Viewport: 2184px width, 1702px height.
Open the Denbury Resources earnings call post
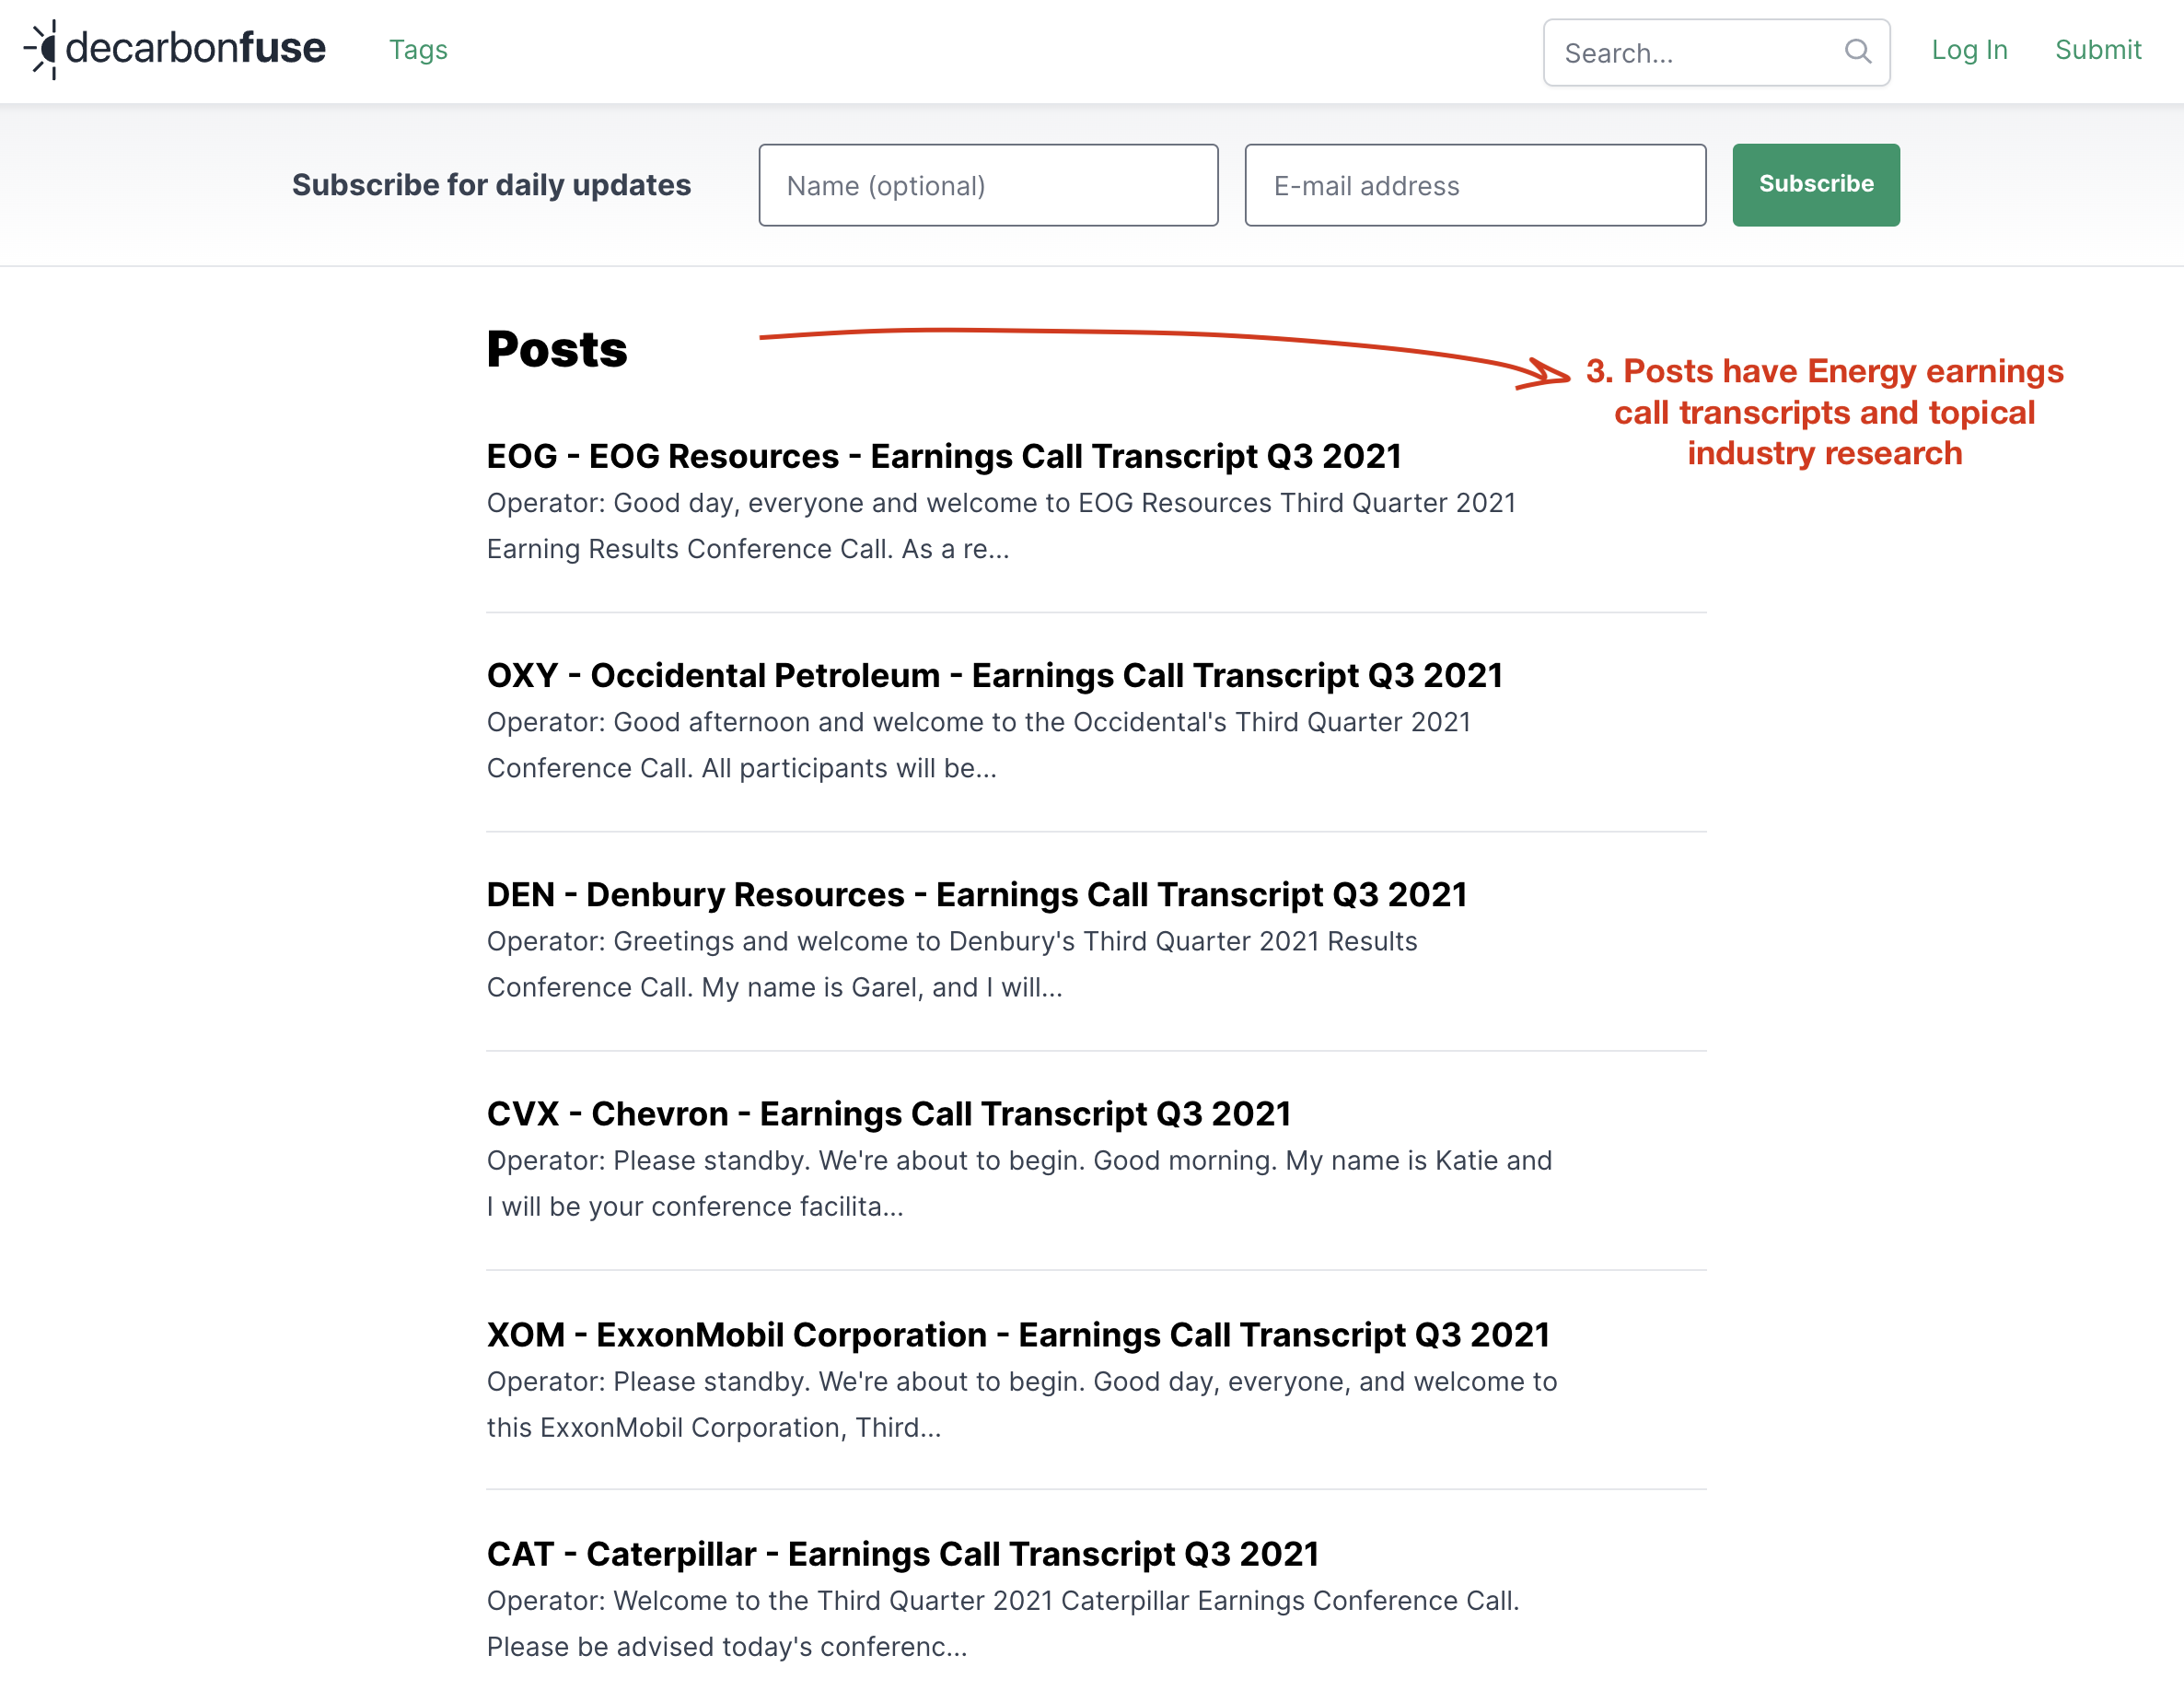pyautogui.click(x=976, y=895)
